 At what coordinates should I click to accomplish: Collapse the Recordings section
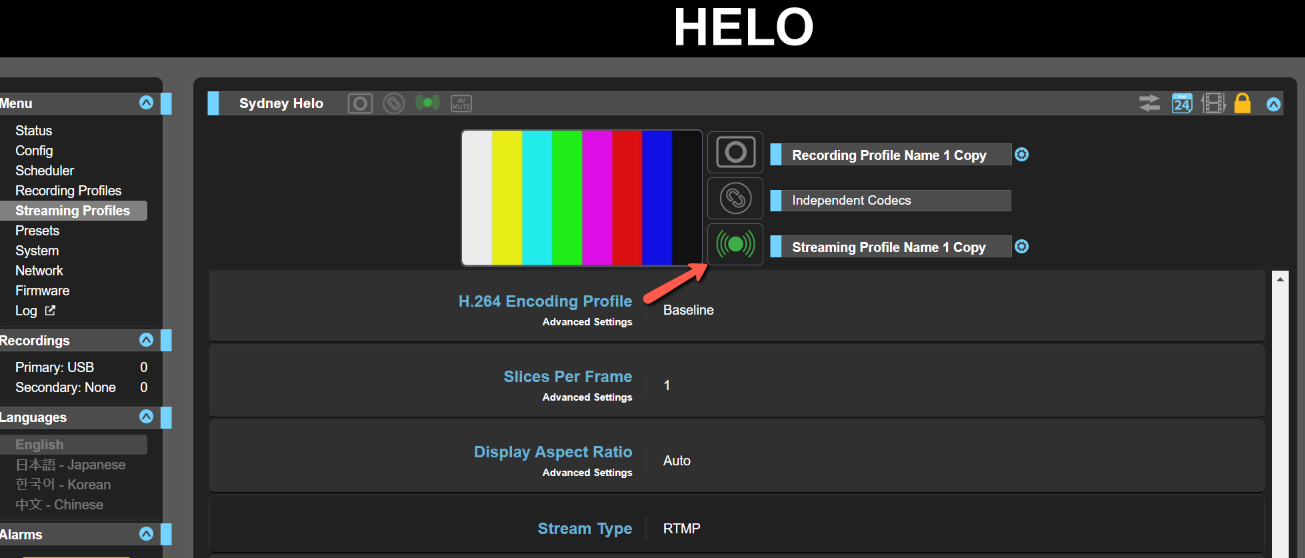(x=146, y=340)
